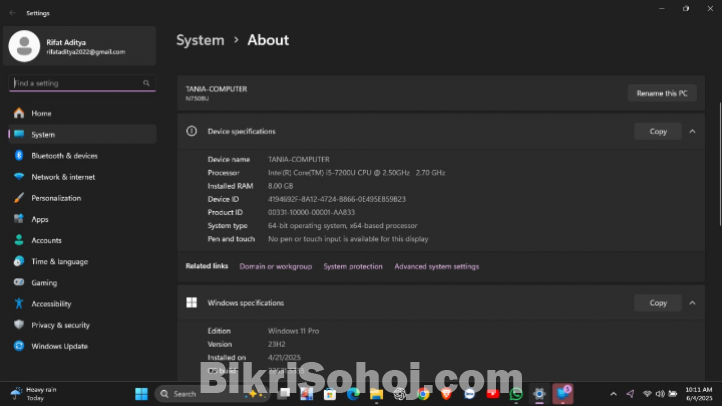Click the battery tray icon
The width and height of the screenshot is (722, 406).
pyautogui.click(x=673, y=394)
